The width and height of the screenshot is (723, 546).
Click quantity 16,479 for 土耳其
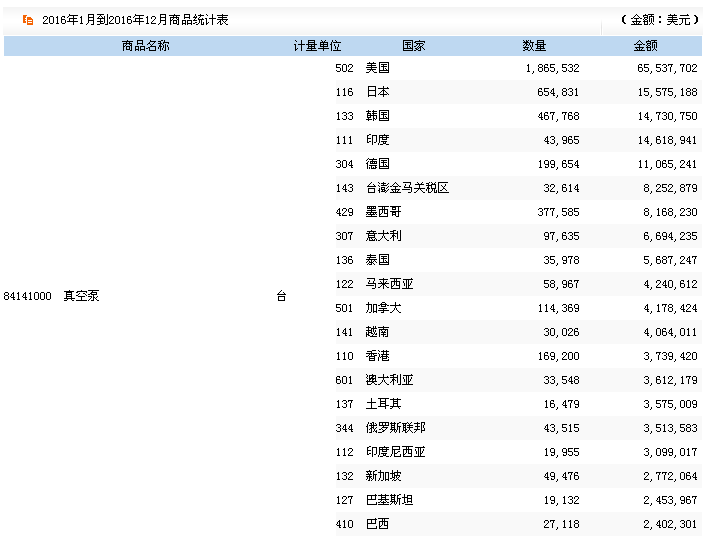coord(561,404)
